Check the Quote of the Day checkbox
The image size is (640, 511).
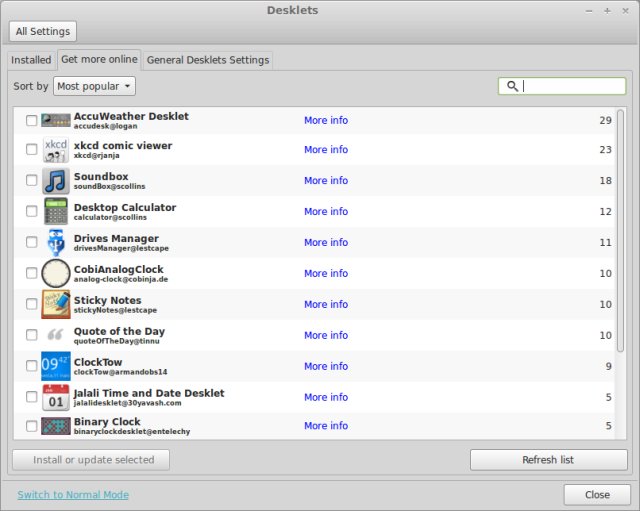(x=32, y=335)
